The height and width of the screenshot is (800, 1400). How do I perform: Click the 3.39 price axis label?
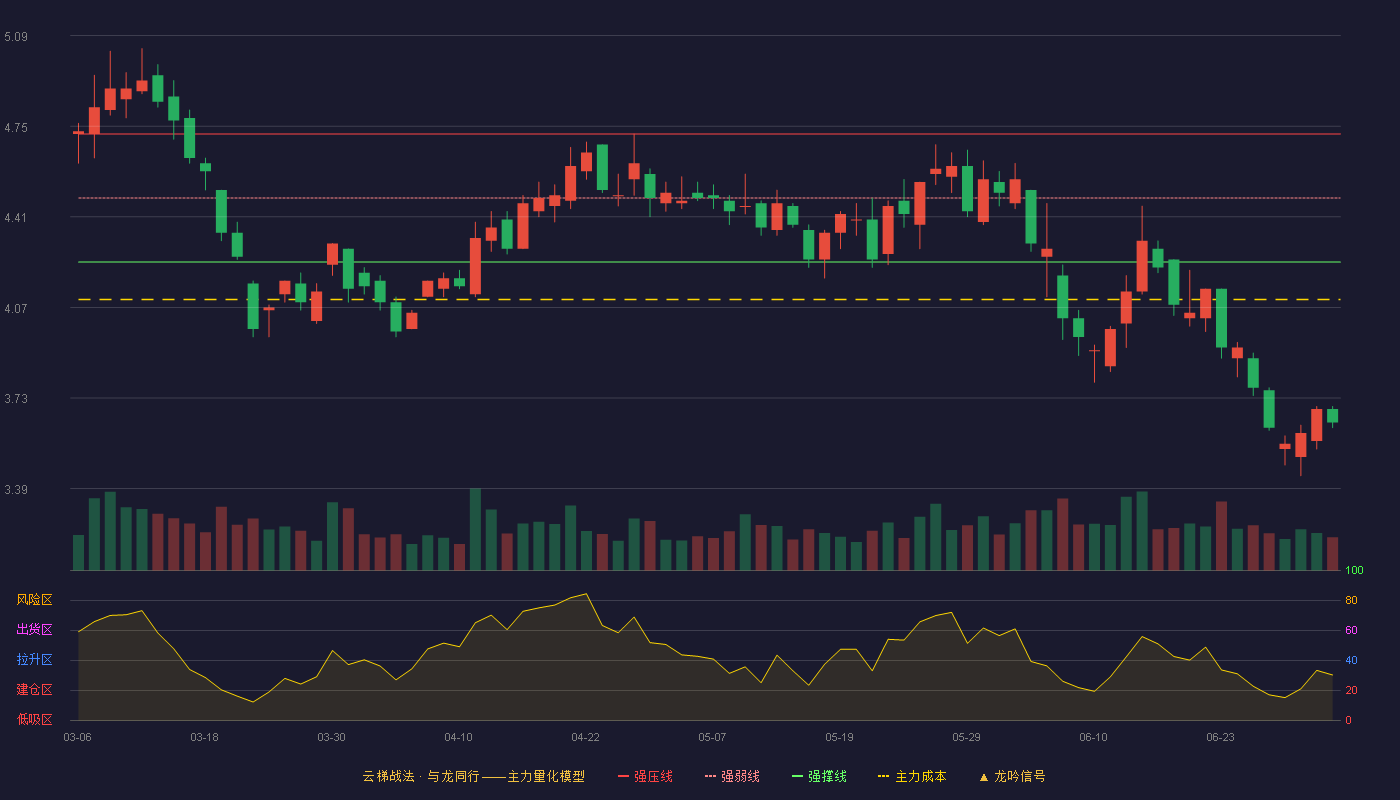16,490
